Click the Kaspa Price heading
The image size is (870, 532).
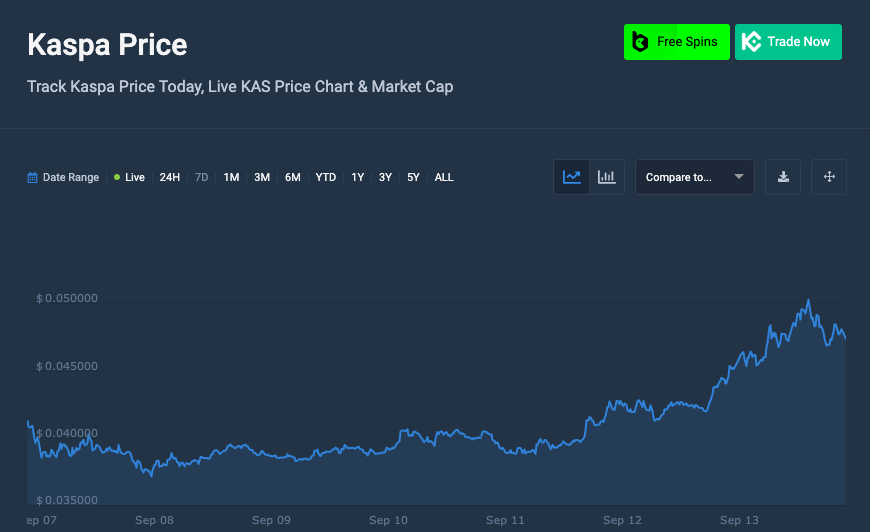[107, 45]
